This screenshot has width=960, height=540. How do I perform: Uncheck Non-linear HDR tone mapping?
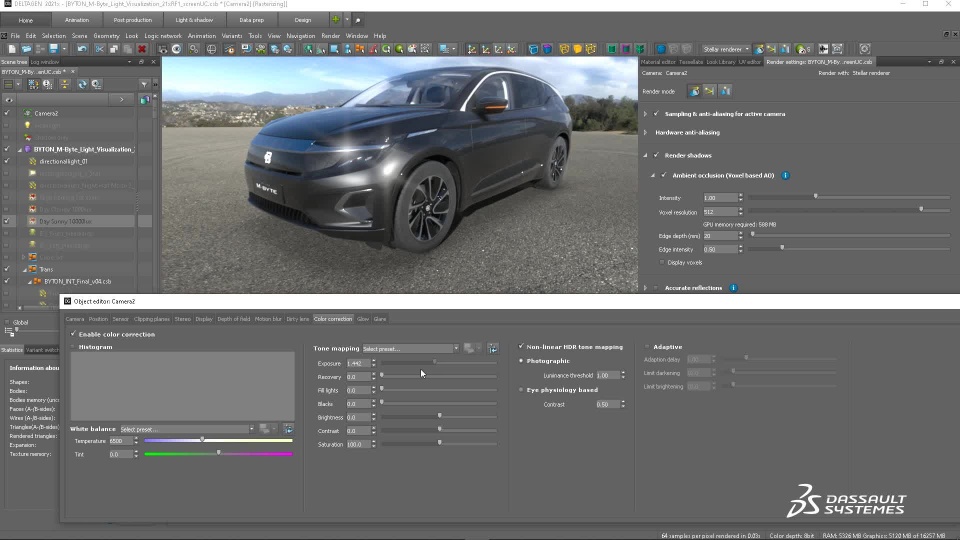click(521, 347)
